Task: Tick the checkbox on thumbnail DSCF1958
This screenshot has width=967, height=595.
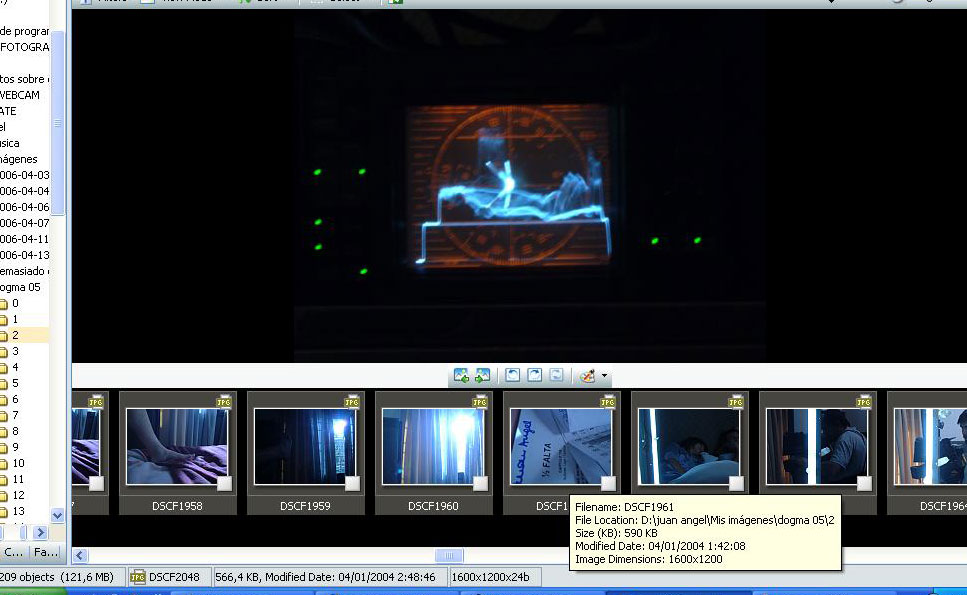Action: [x=224, y=484]
